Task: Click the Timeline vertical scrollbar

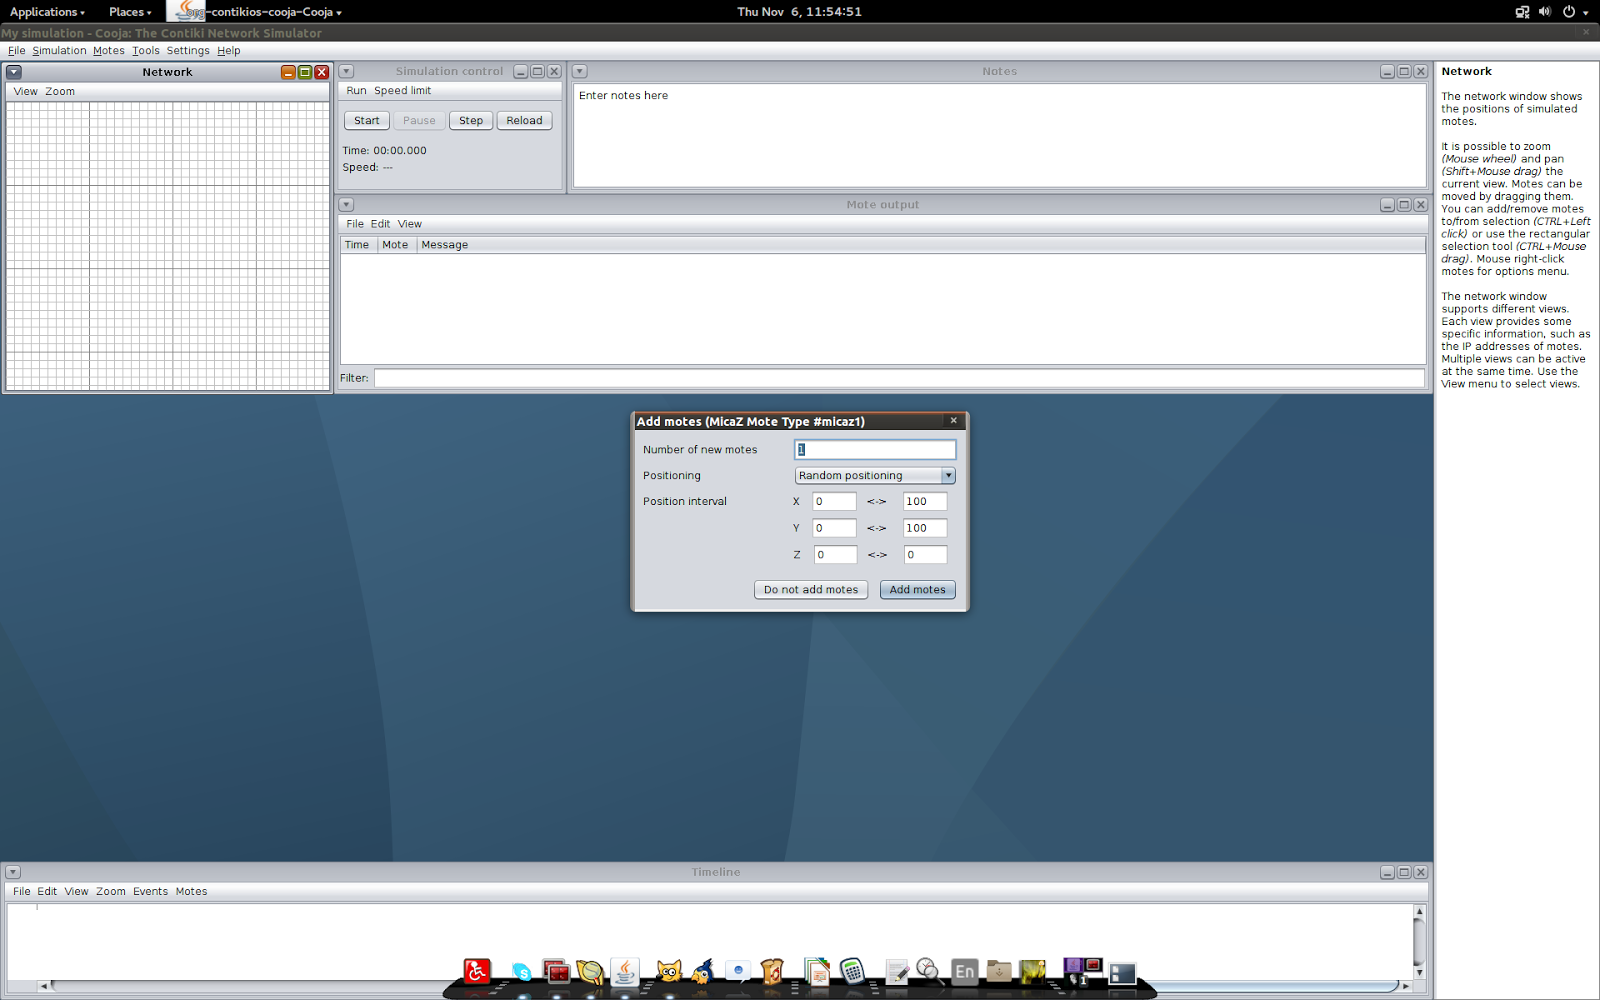Action: point(1419,941)
